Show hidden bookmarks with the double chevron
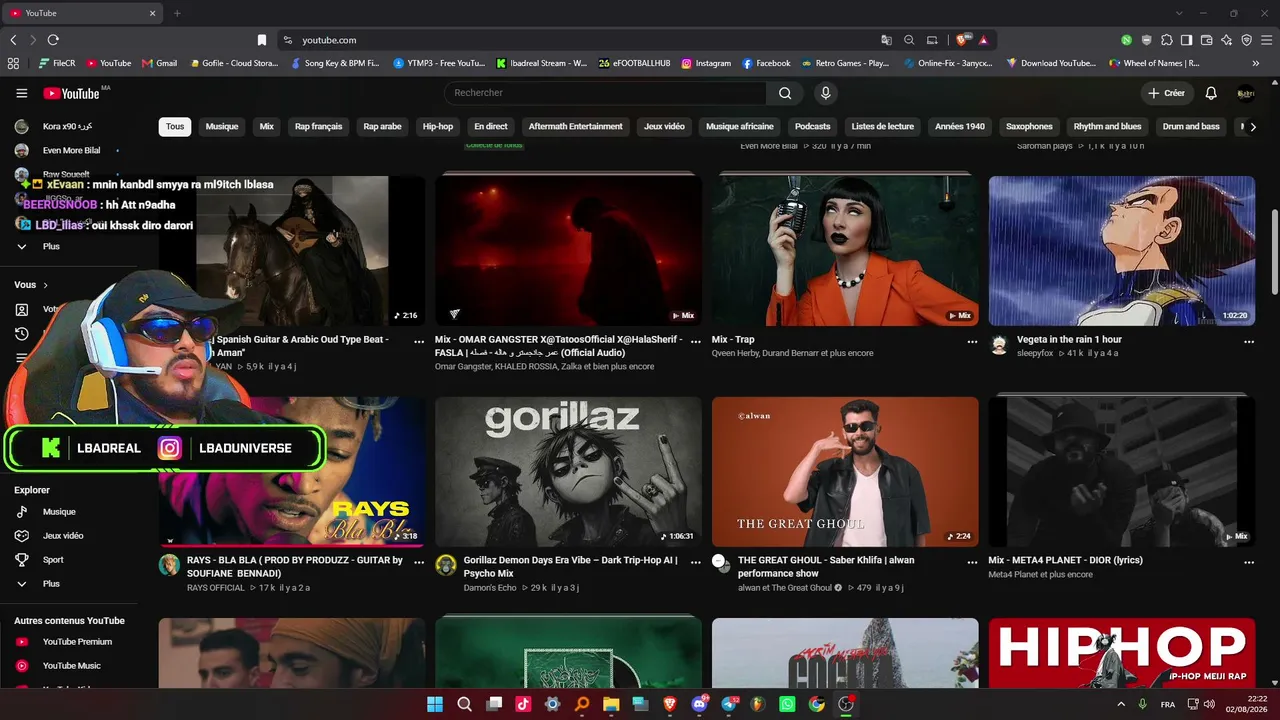This screenshot has height=720, width=1280. tap(1256, 63)
